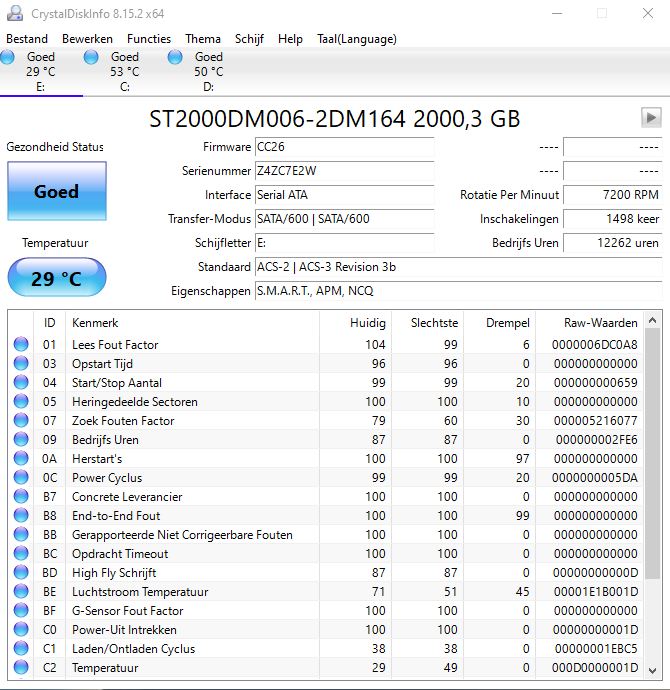Click the status circle for Herstart's
The image size is (670, 690).
pos(21,458)
